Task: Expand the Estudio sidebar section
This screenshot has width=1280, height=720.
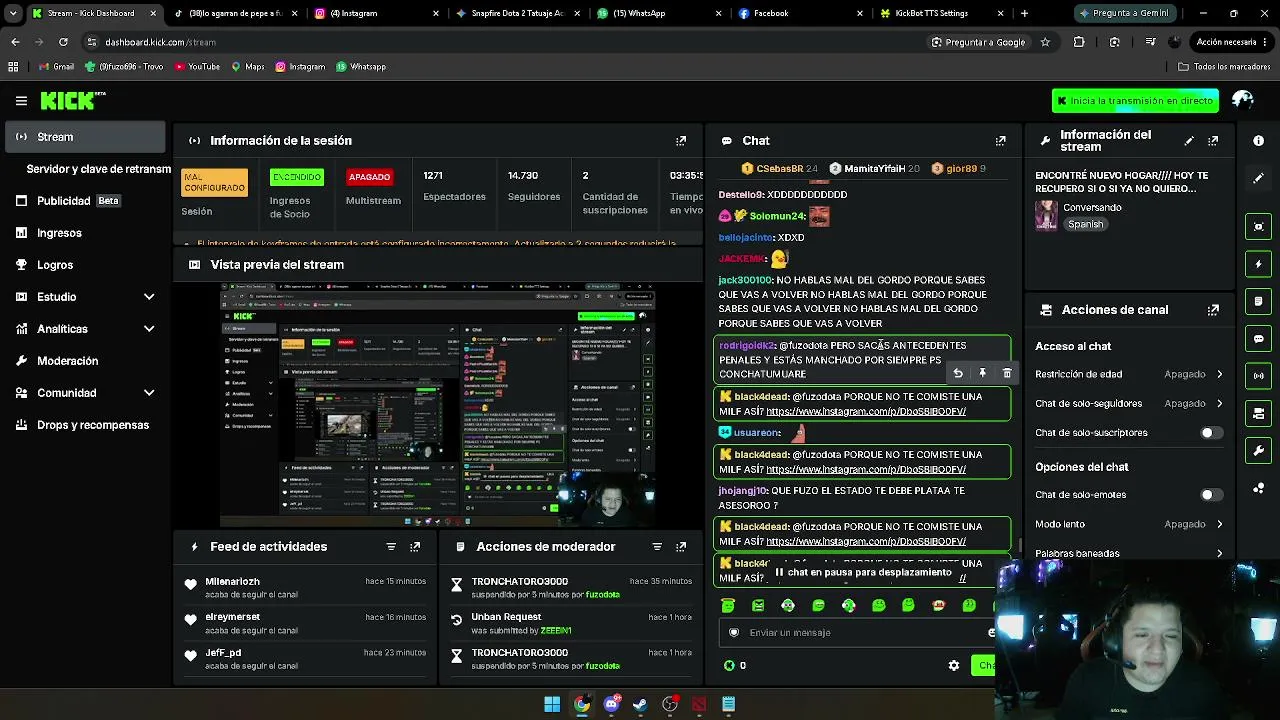Action: (149, 297)
